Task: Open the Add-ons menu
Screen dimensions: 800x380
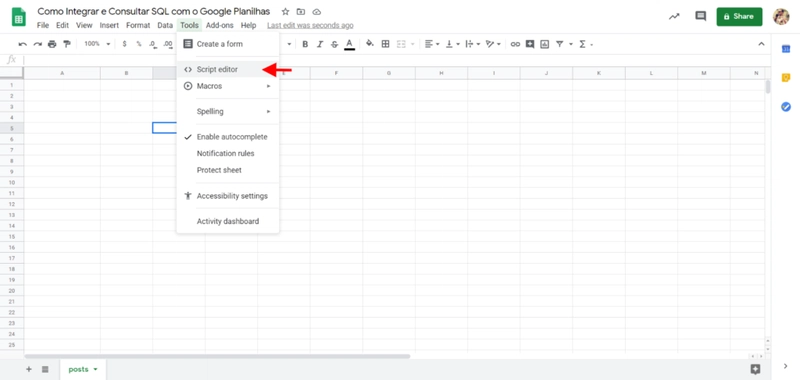Action: tap(220, 25)
